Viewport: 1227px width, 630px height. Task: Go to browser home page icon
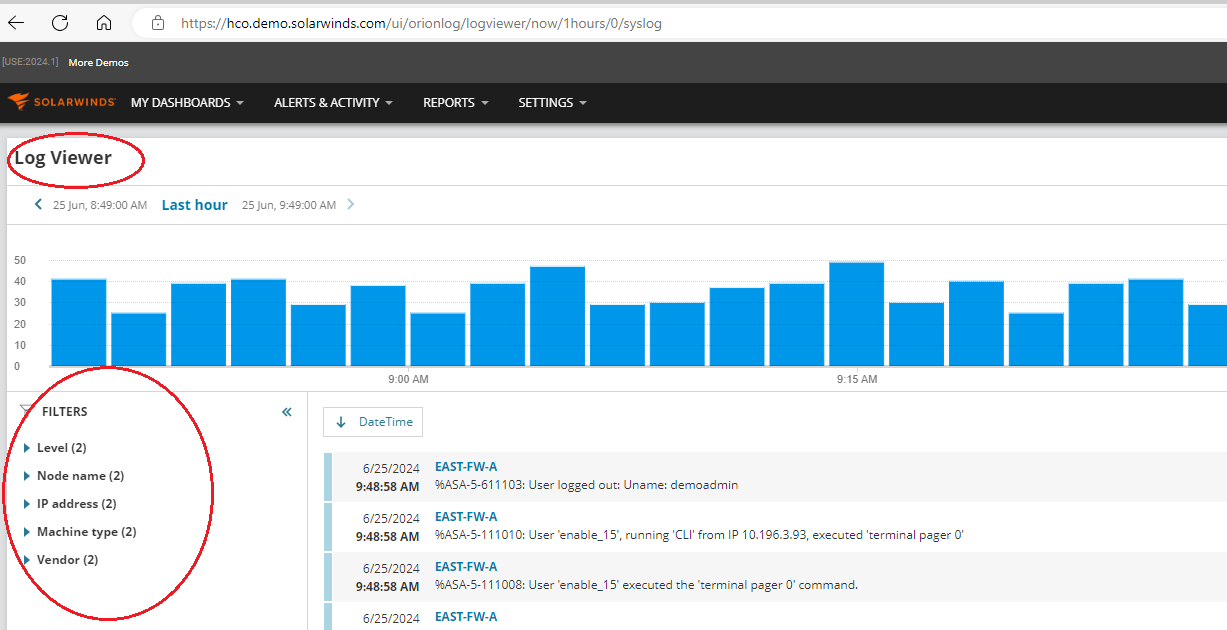pos(104,22)
